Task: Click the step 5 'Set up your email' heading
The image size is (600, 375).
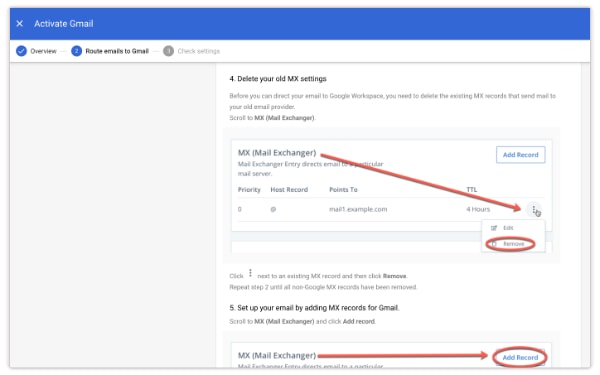Action: click(314, 308)
